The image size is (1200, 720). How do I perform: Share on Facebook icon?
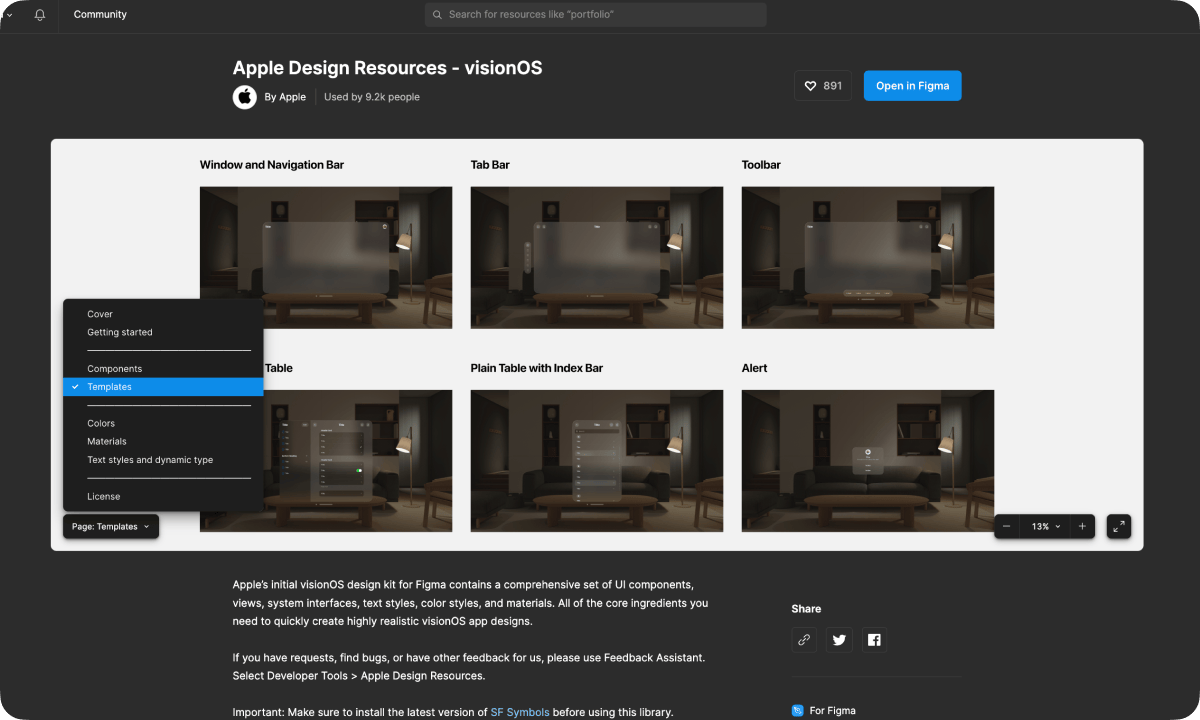pyautogui.click(x=874, y=640)
